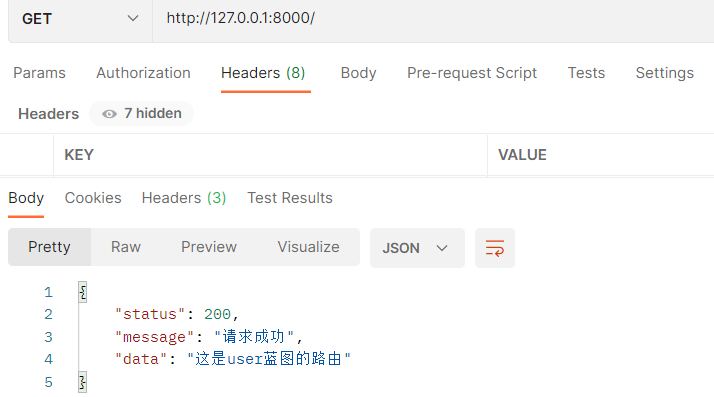Select the request Headers (8) tab
Image resolution: width=714 pixels, height=397 pixels.
pyautogui.click(x=263, y=73)
